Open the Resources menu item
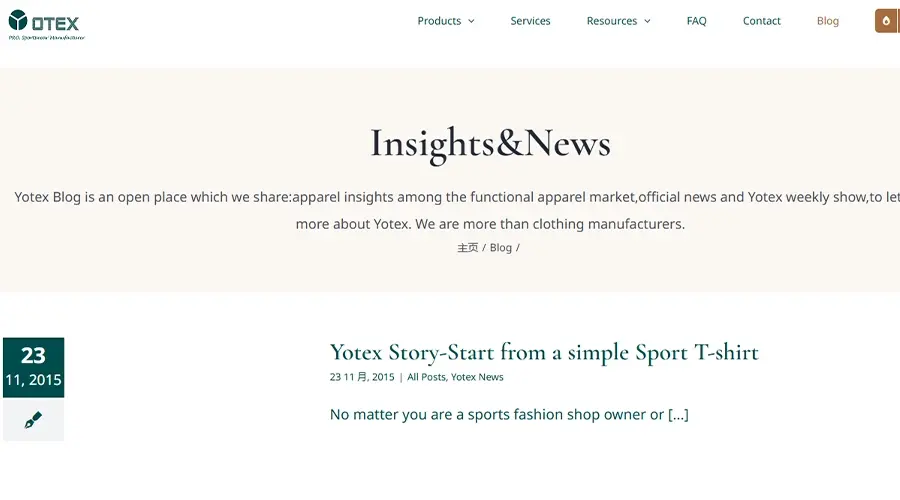The image size is (900, 500). (612, 21)
